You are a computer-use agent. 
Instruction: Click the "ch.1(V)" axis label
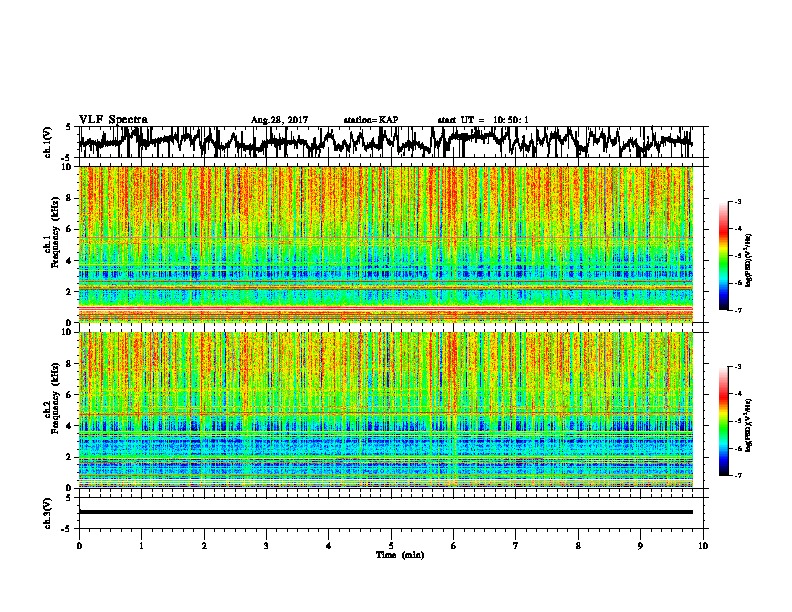[x=48, y=142]
